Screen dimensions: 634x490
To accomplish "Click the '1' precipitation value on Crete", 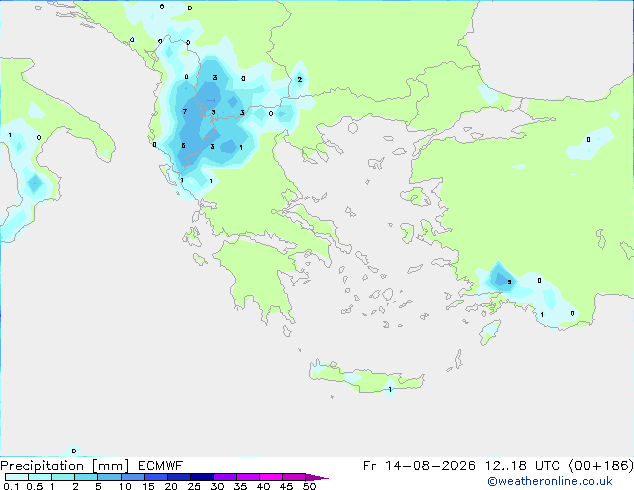I will pos(390,390).
